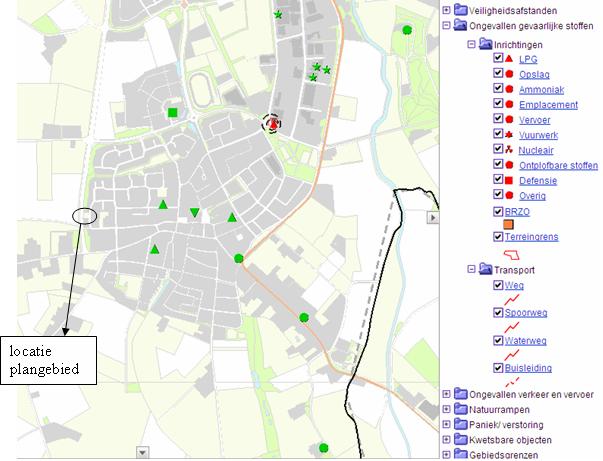Image resolution: width=603 pixels, height=461 pixels.
Task: Click the Natuurrampen folder icon
Action: point(460,409)
